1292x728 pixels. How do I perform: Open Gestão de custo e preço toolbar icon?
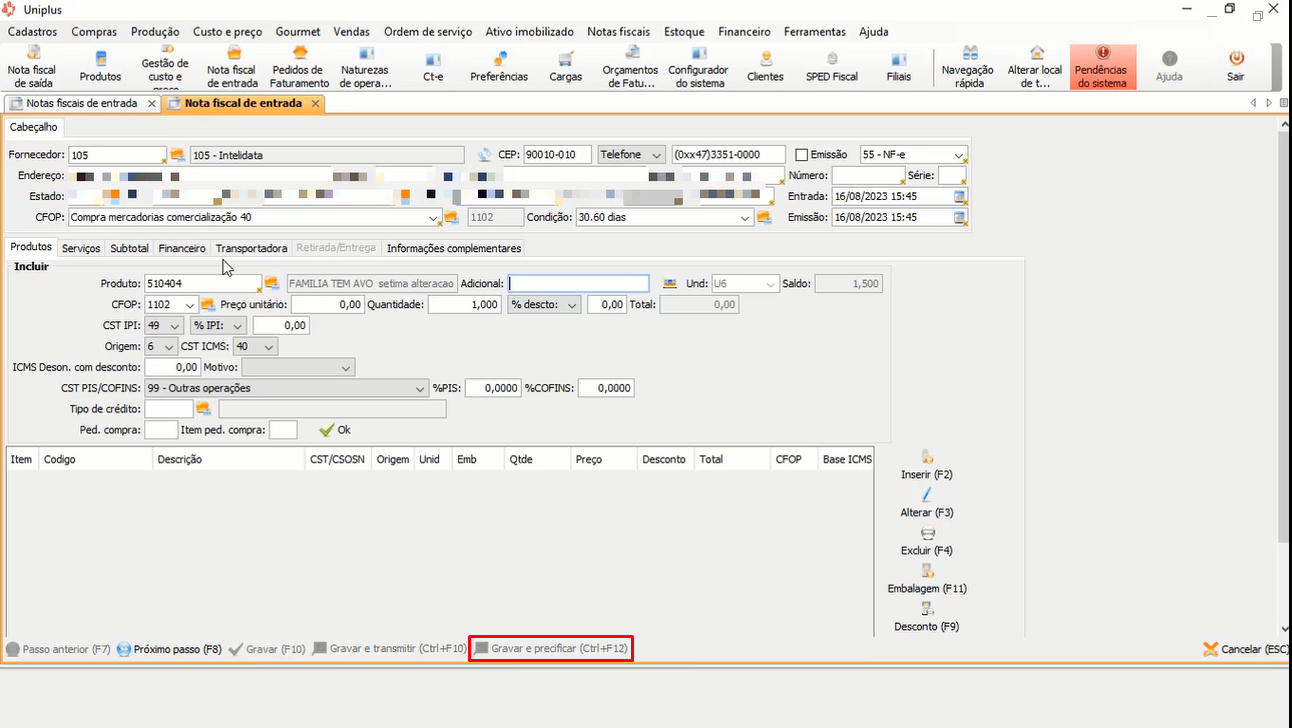click(165, 67)
